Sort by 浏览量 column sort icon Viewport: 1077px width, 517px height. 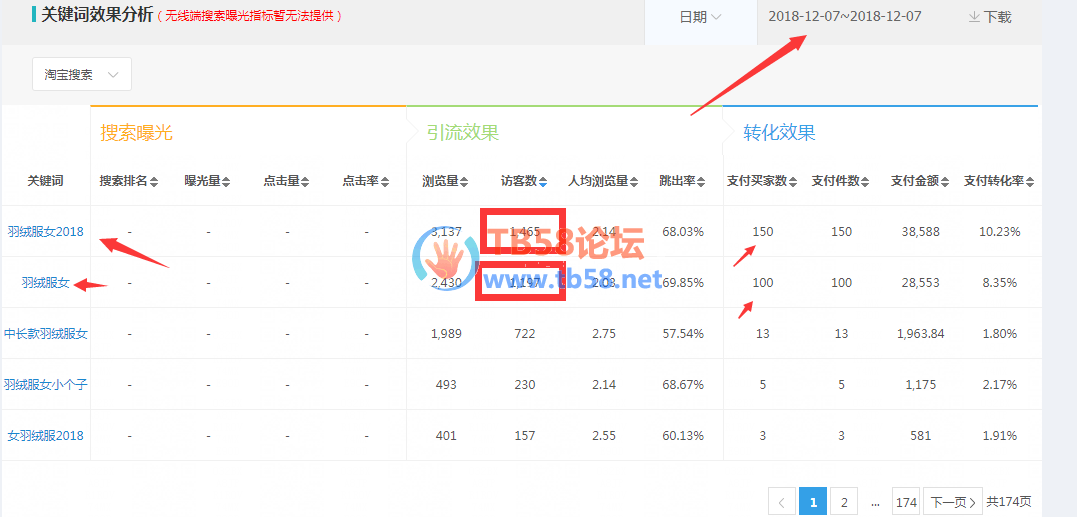pos(465,182)
